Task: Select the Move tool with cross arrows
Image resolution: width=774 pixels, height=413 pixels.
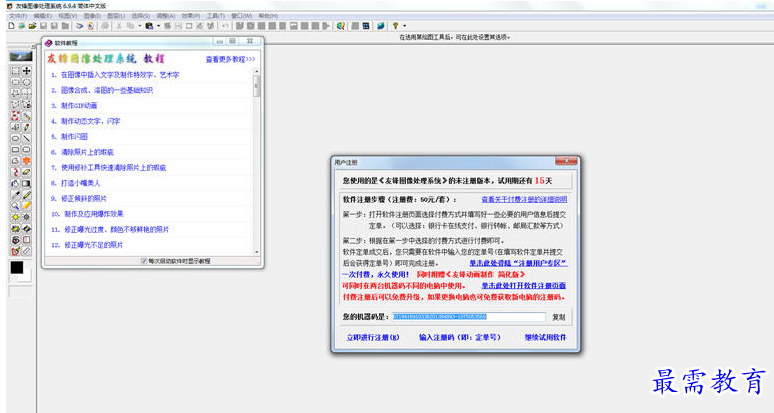Action: tap(26, 71)
